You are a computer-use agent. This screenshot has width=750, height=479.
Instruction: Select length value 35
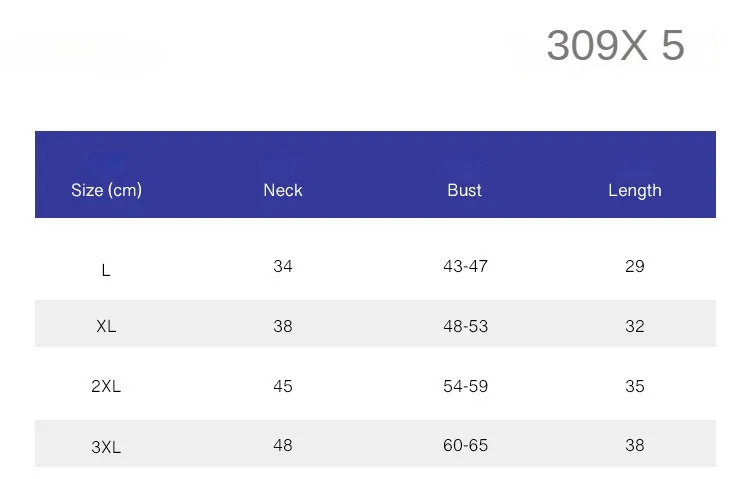pos(635,386)
